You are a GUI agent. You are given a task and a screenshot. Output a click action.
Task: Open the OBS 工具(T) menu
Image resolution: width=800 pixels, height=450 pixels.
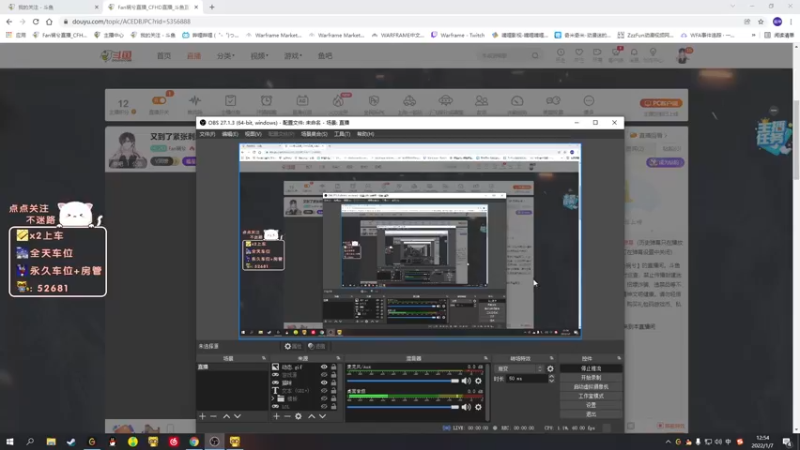[x=342, y=134]
